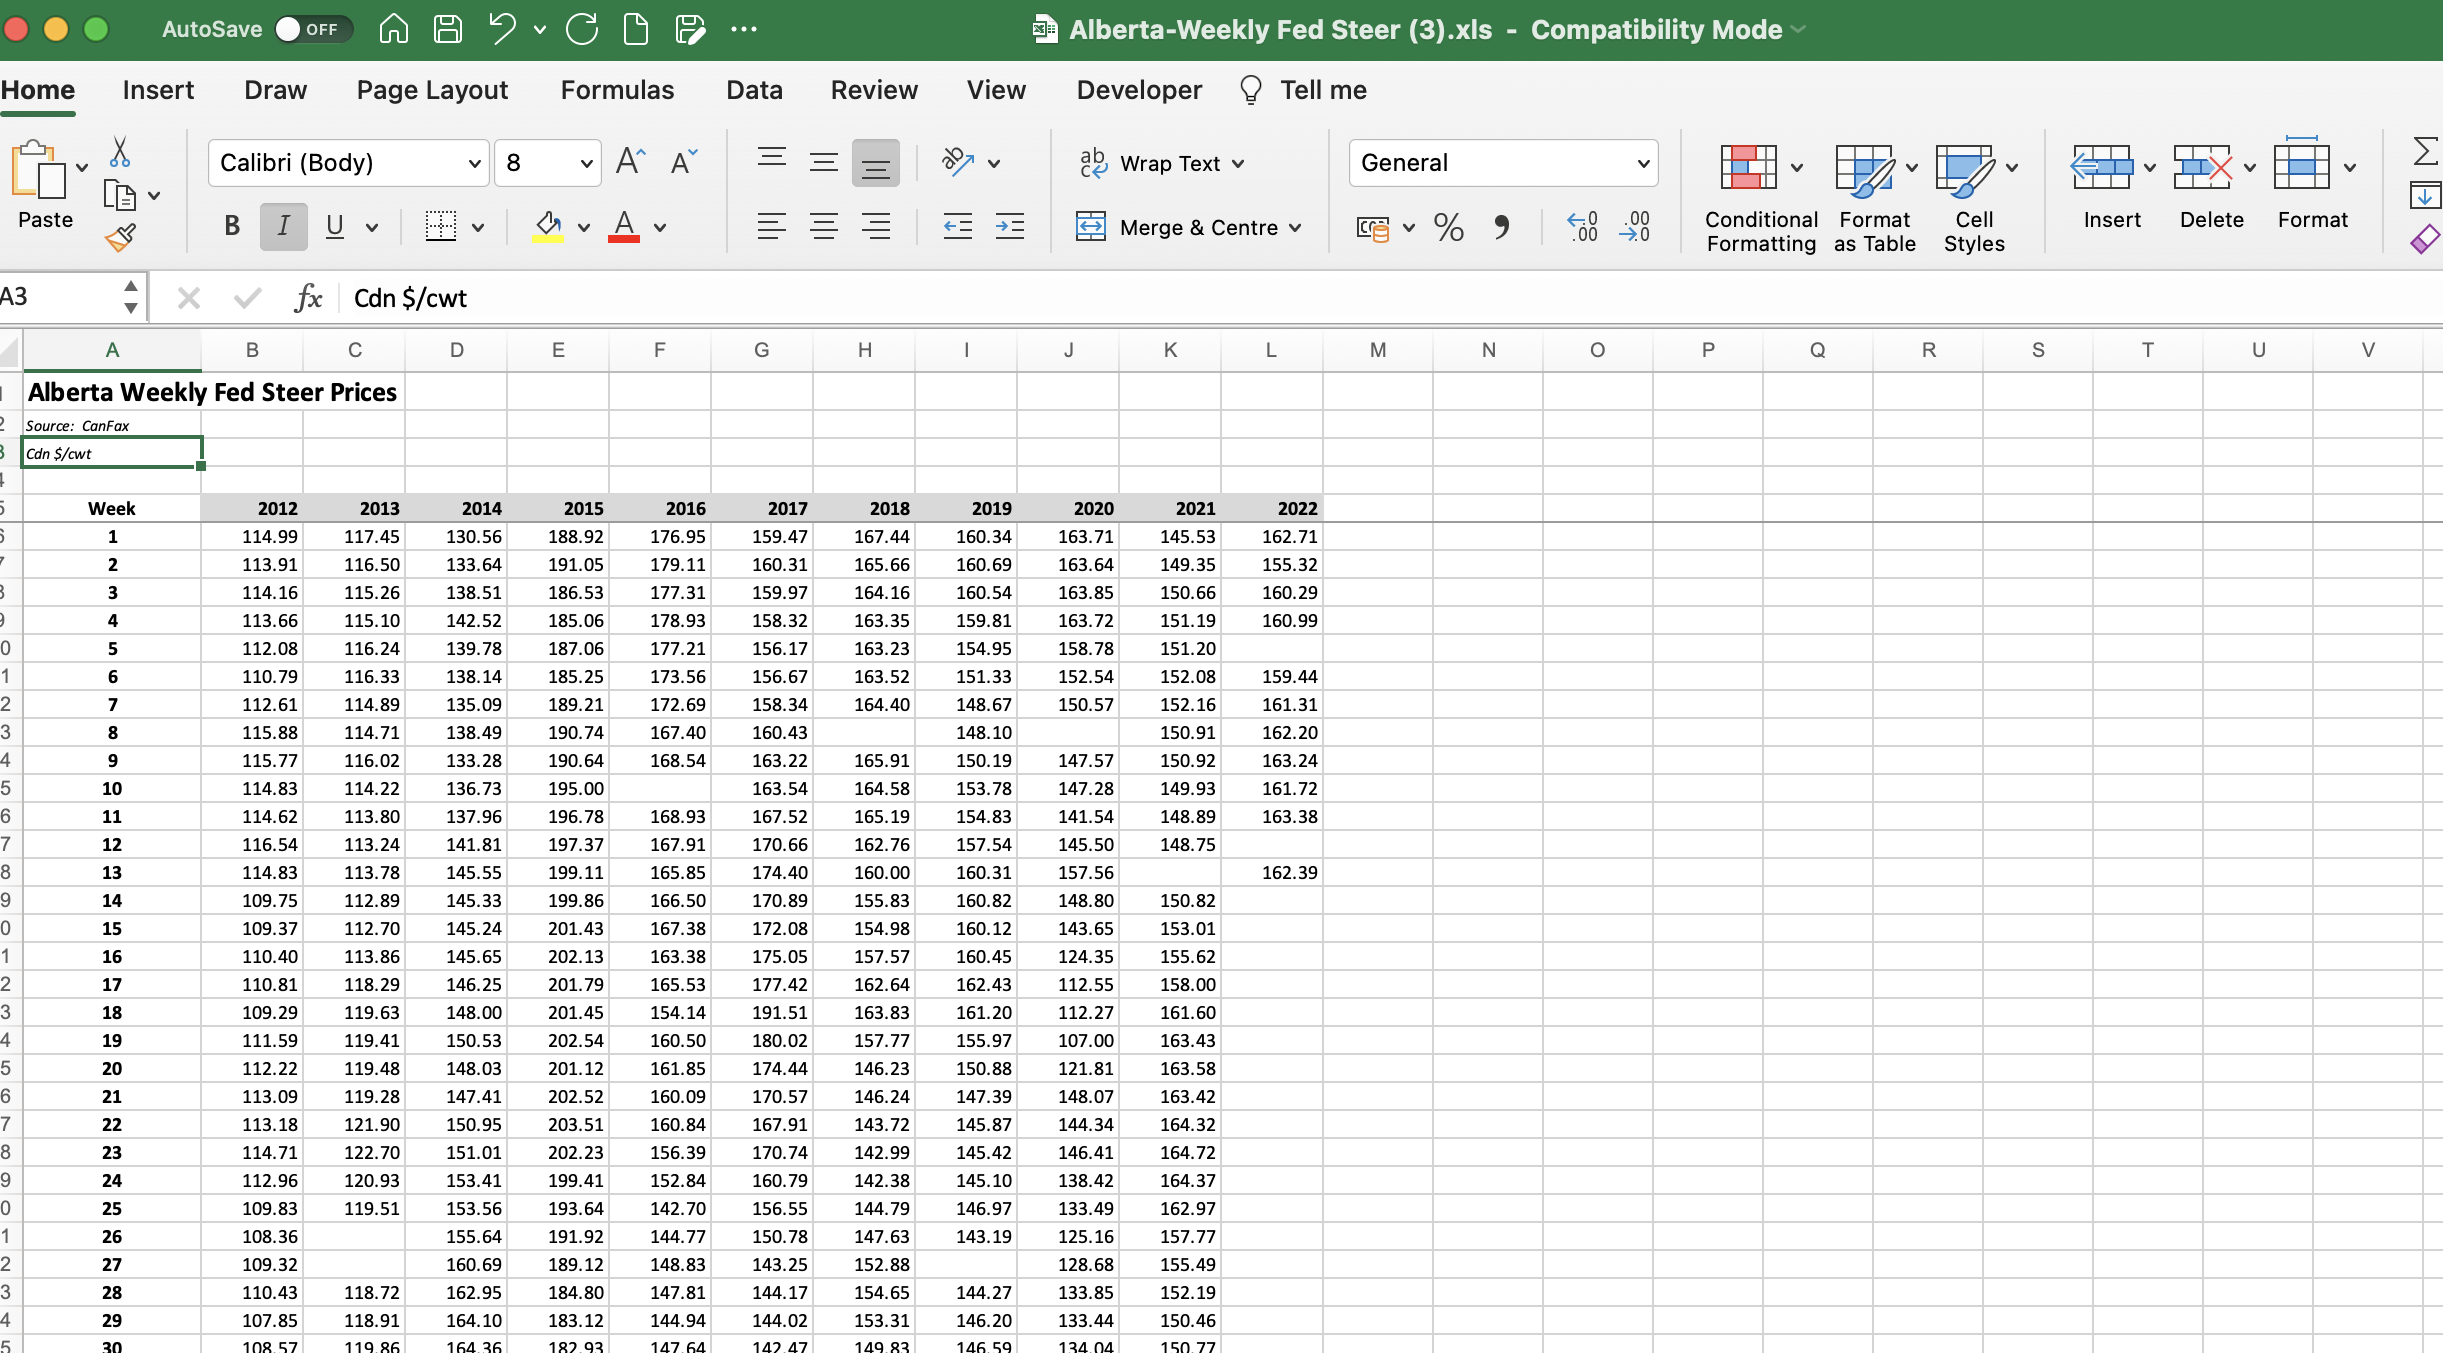Click the Save icon in title bar
Screen dimensions: 2443x1353
point(447,29)
